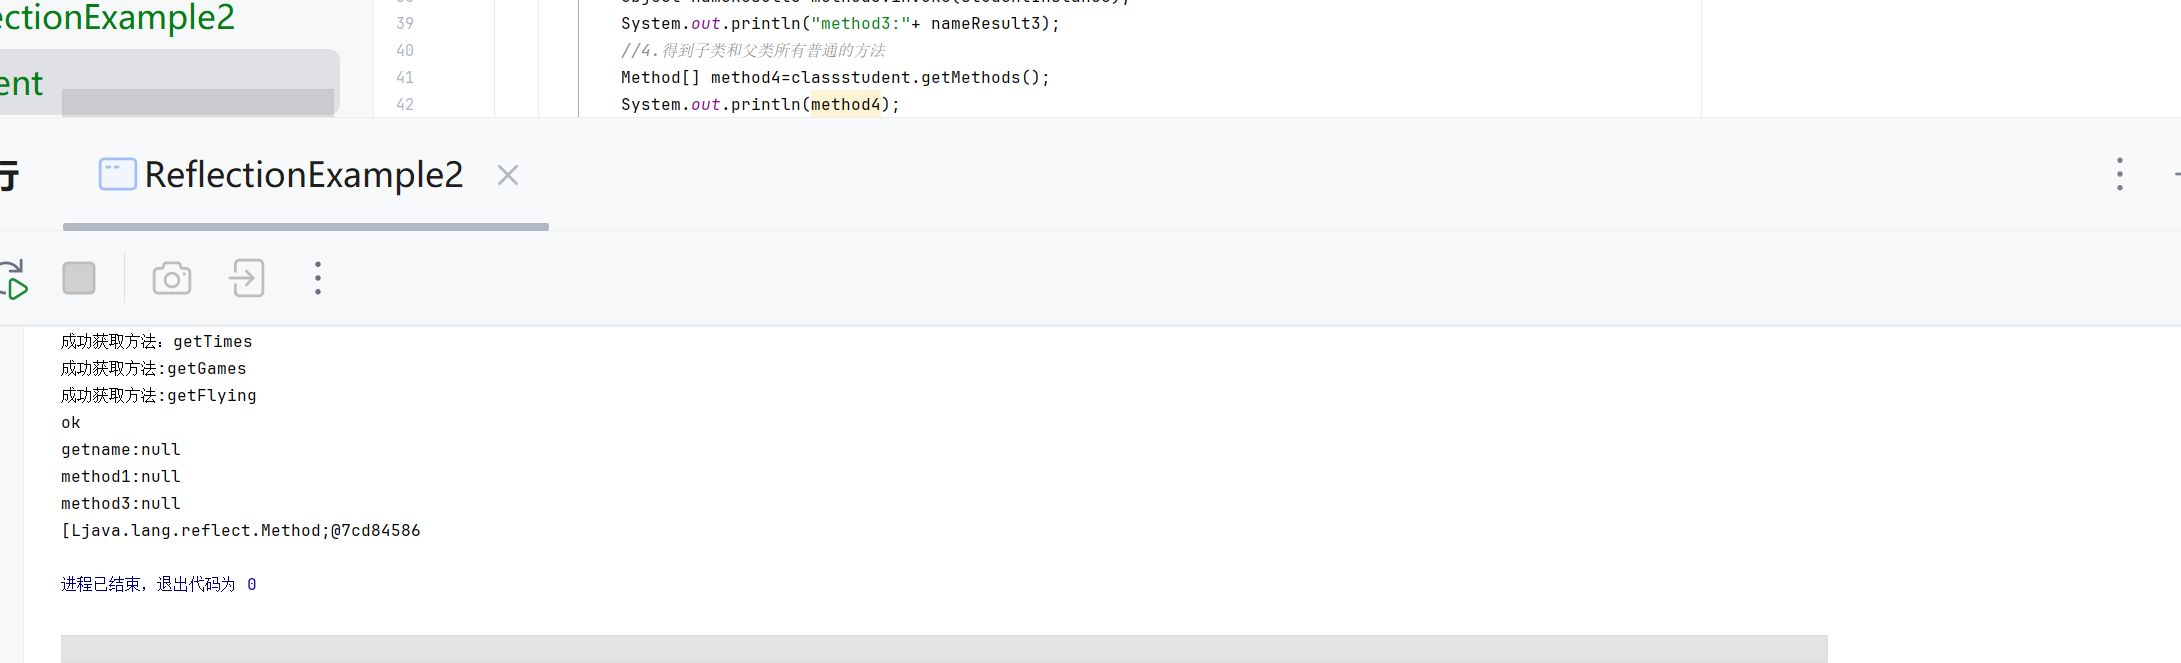
Task: Select the ReflectionExample2 run tab
Action: point(304,175)
